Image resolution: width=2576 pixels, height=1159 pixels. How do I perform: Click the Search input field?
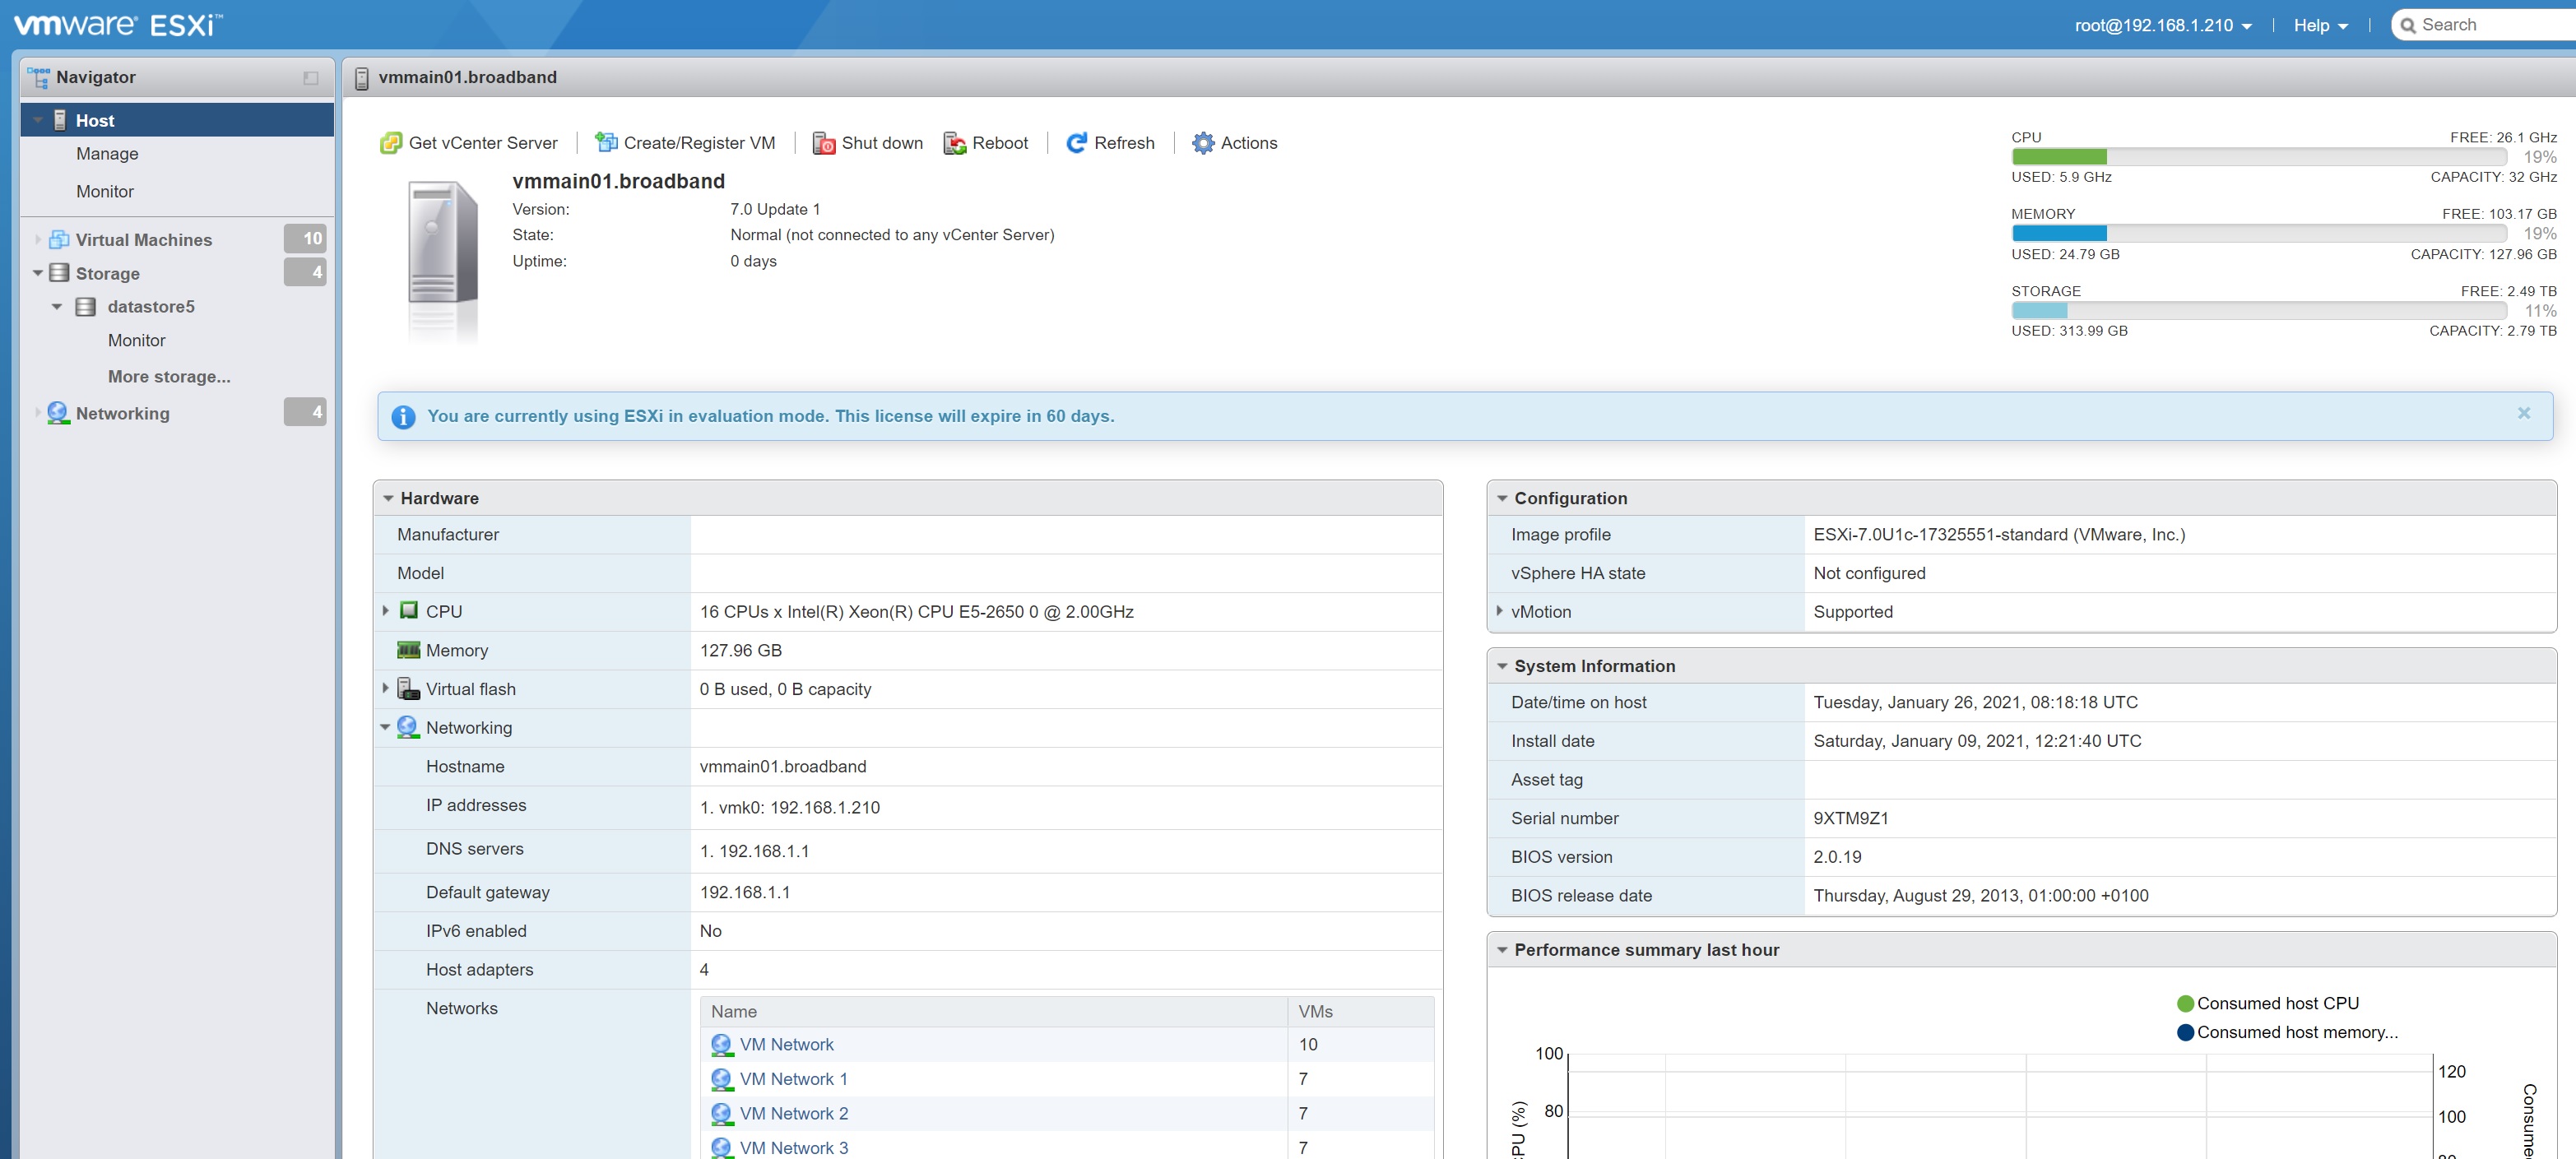(x=2490, y=25)
